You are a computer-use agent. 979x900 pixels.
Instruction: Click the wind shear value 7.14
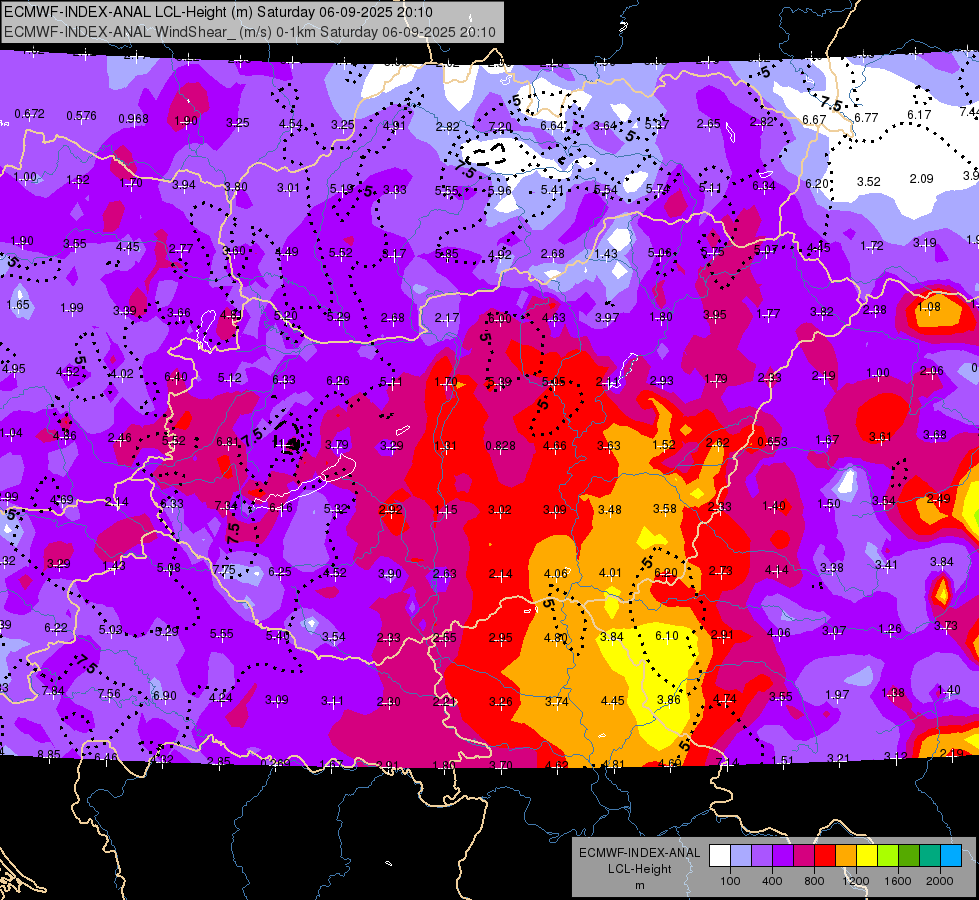[727, 762]
